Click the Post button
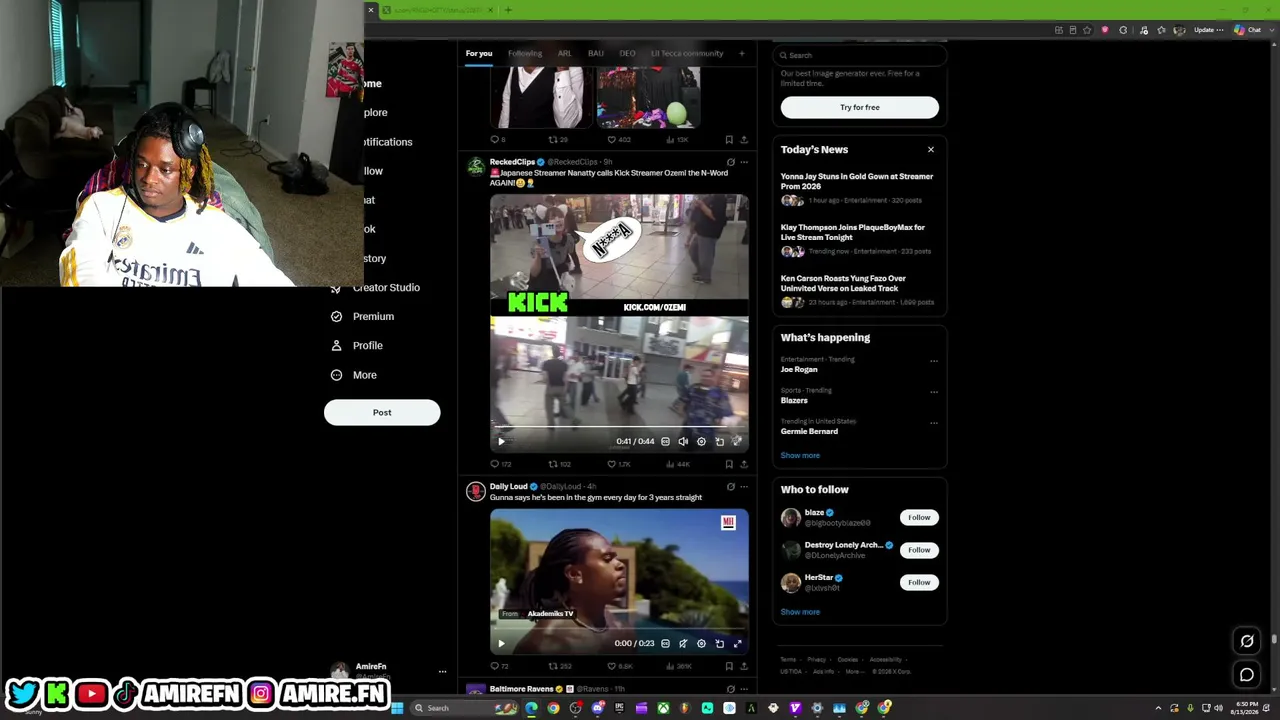Image resolution: width=1280 pixels, height=720 pixels. 382,413
